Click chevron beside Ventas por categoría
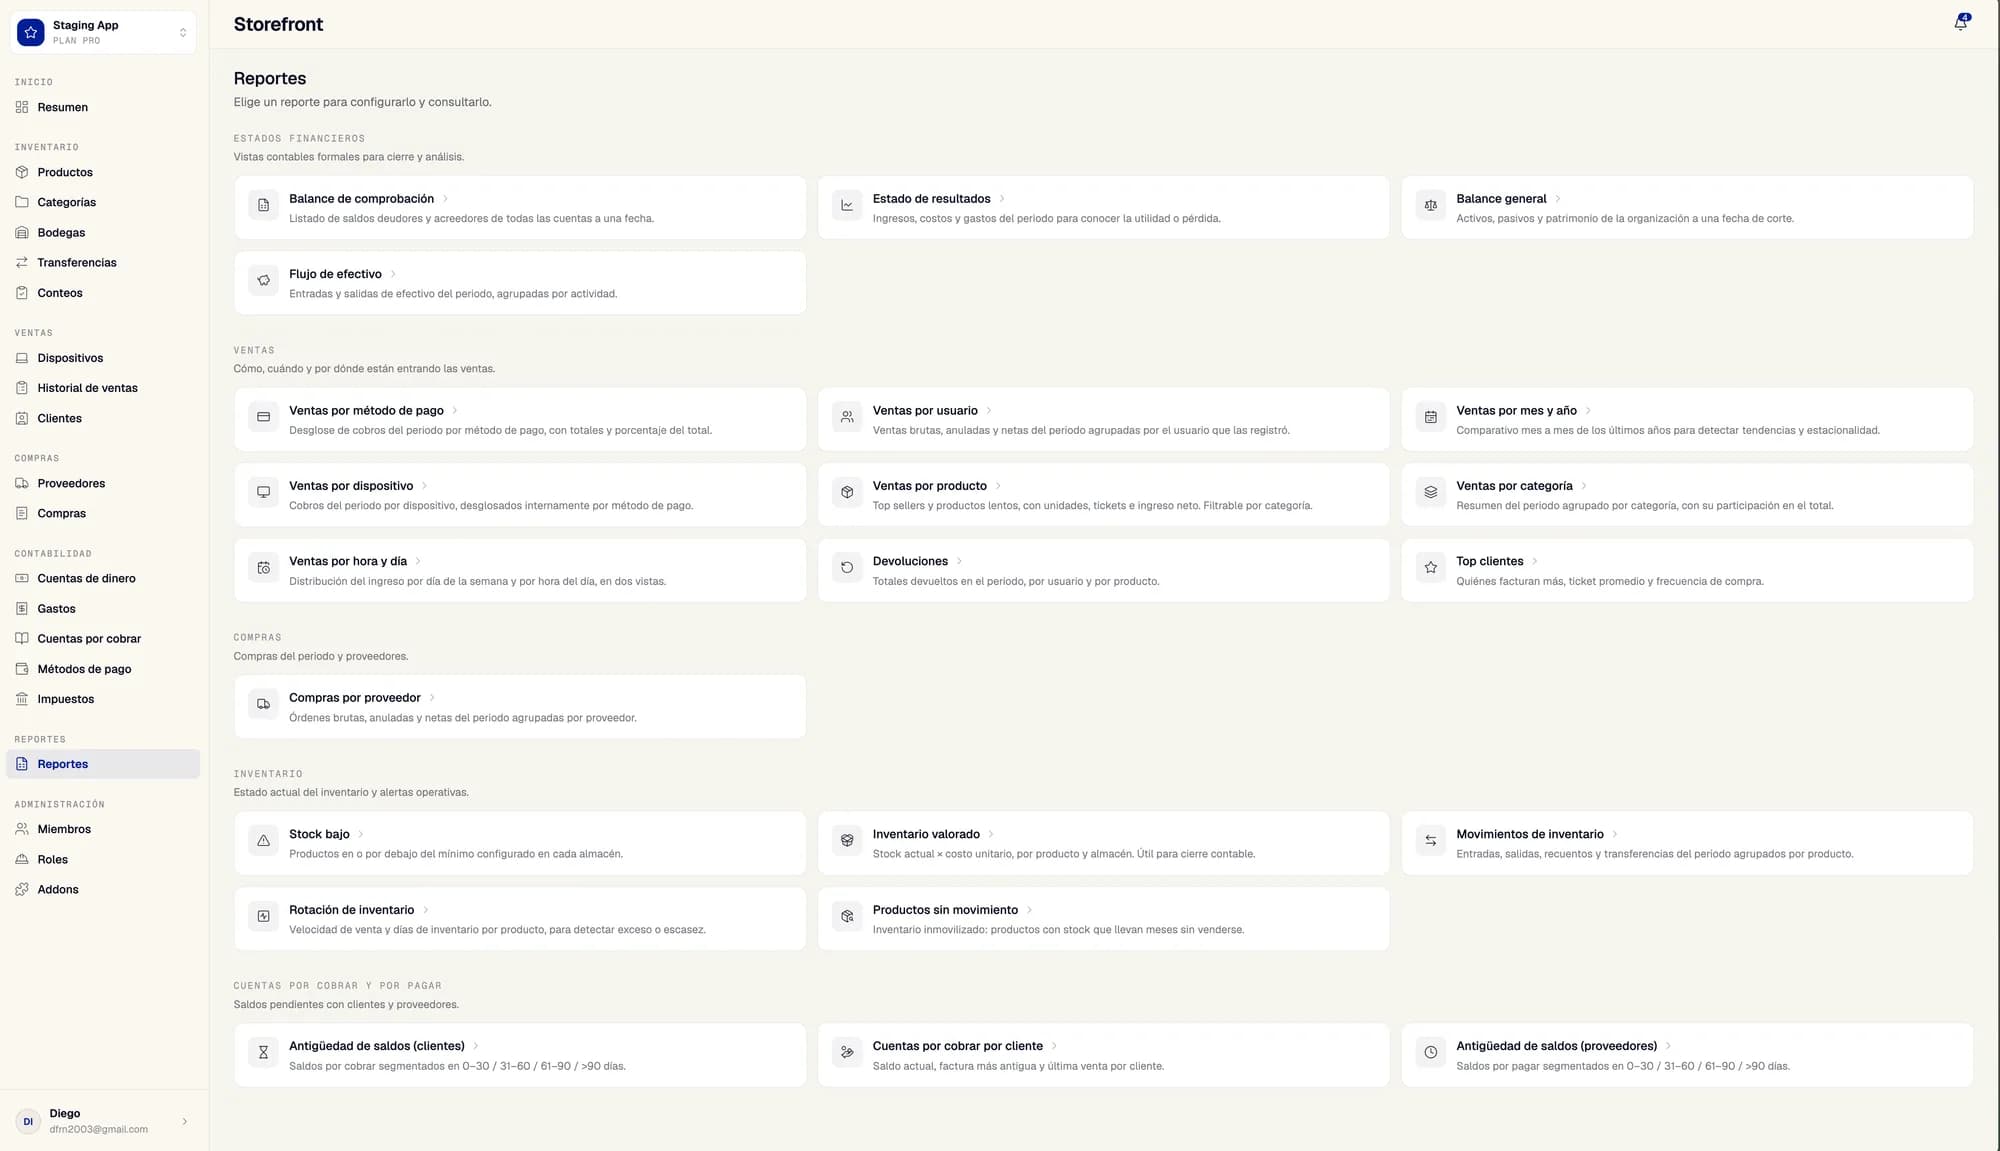 1584,486
